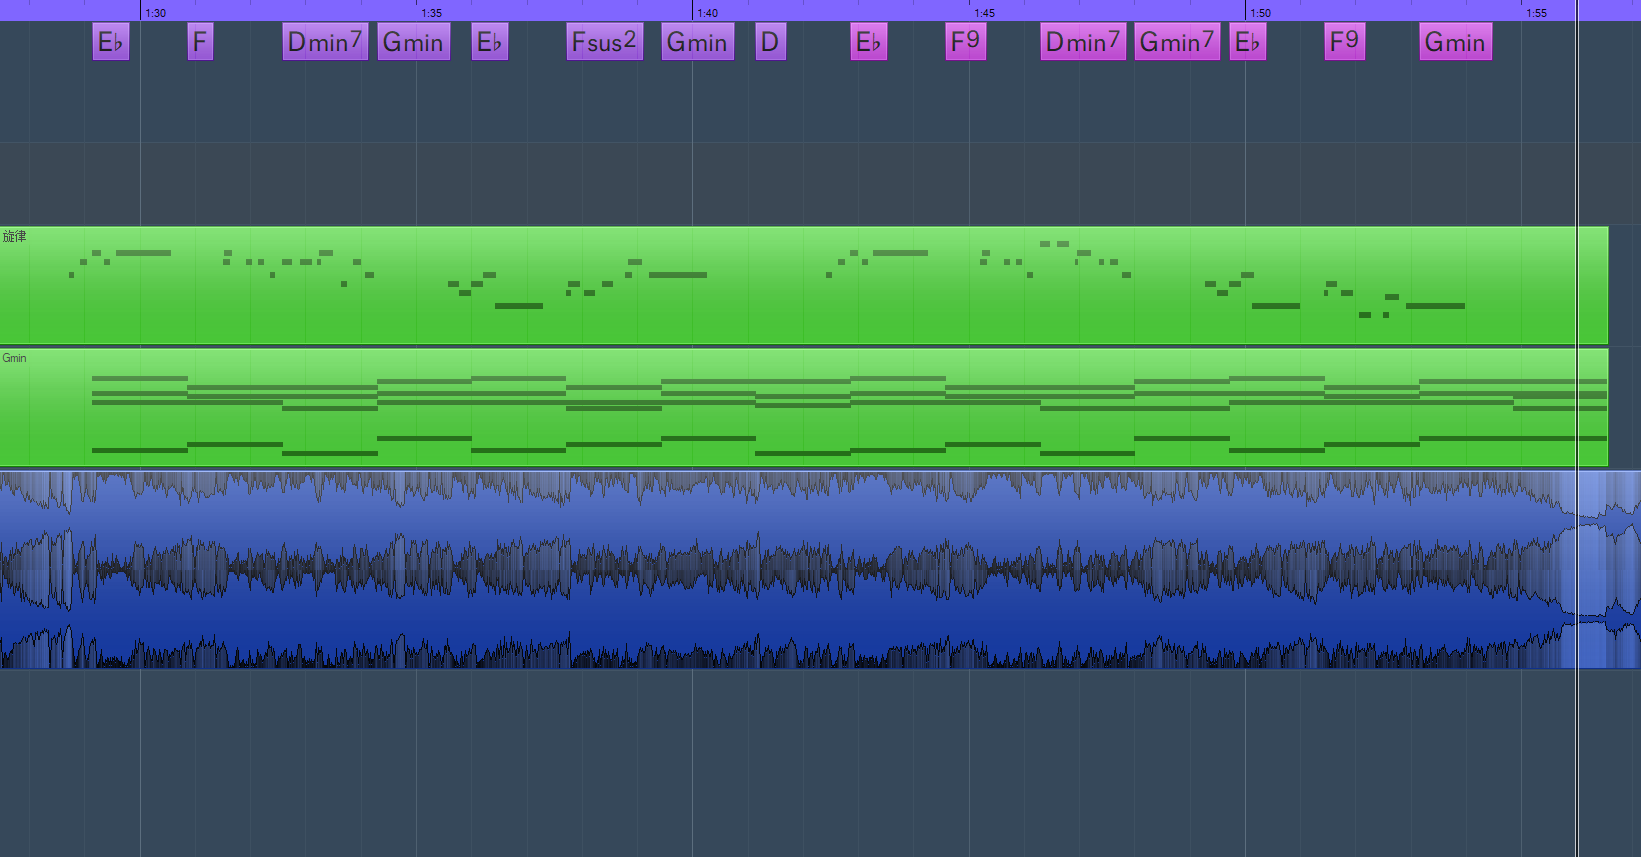Screen dimensions: 1641x857
Task: Select the Gmin chord marker before D
Action: pos(697,42)
